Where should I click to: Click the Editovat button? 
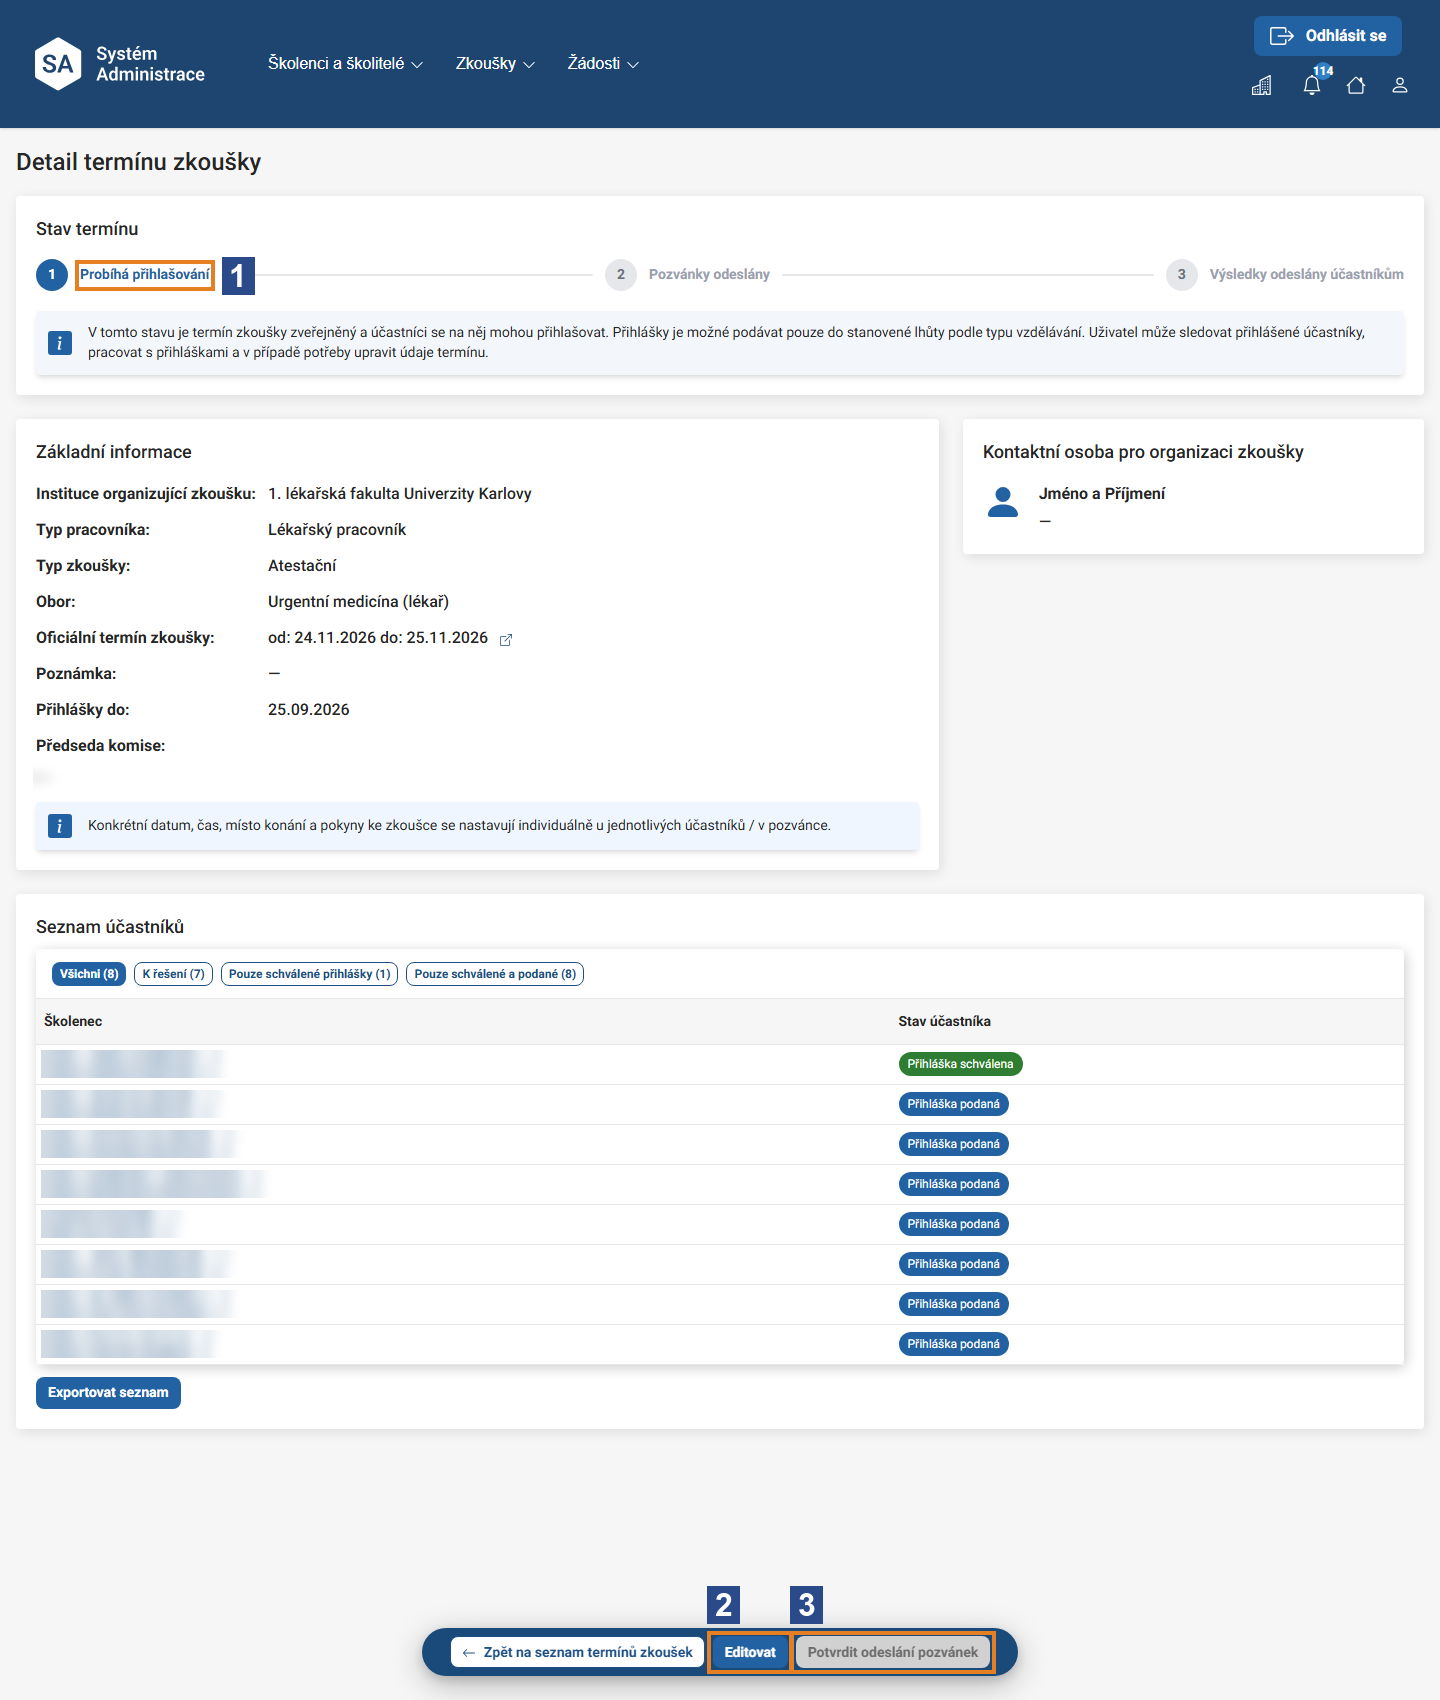click(x=750, y=1652)
